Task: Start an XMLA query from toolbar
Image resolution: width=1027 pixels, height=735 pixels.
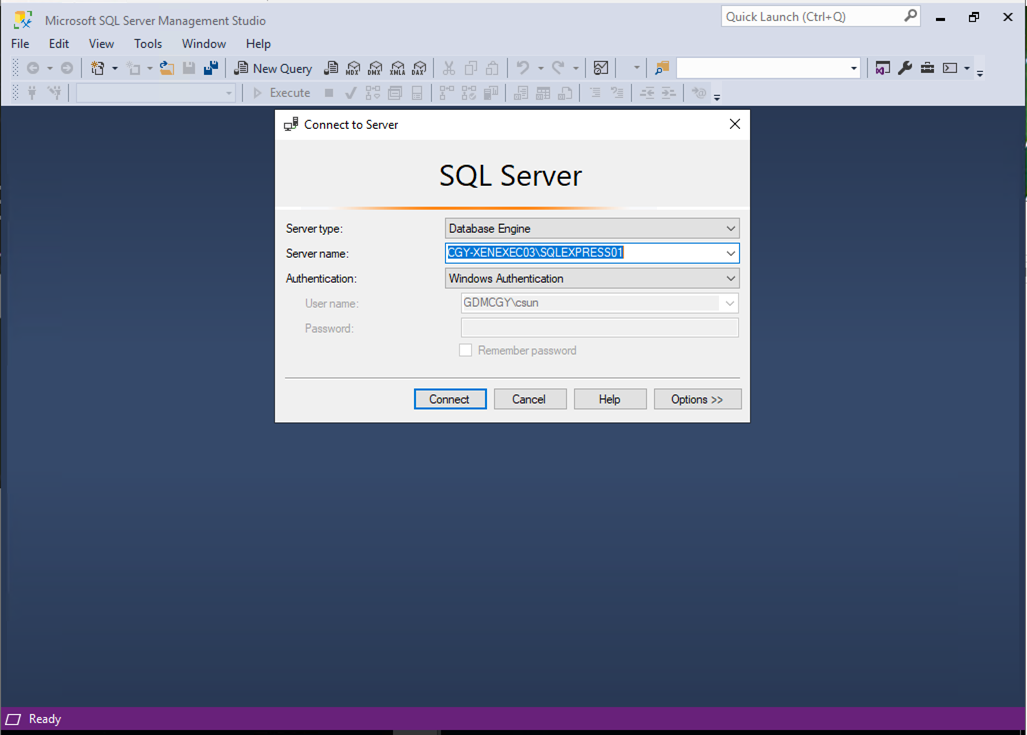Action: click(398, 68)
